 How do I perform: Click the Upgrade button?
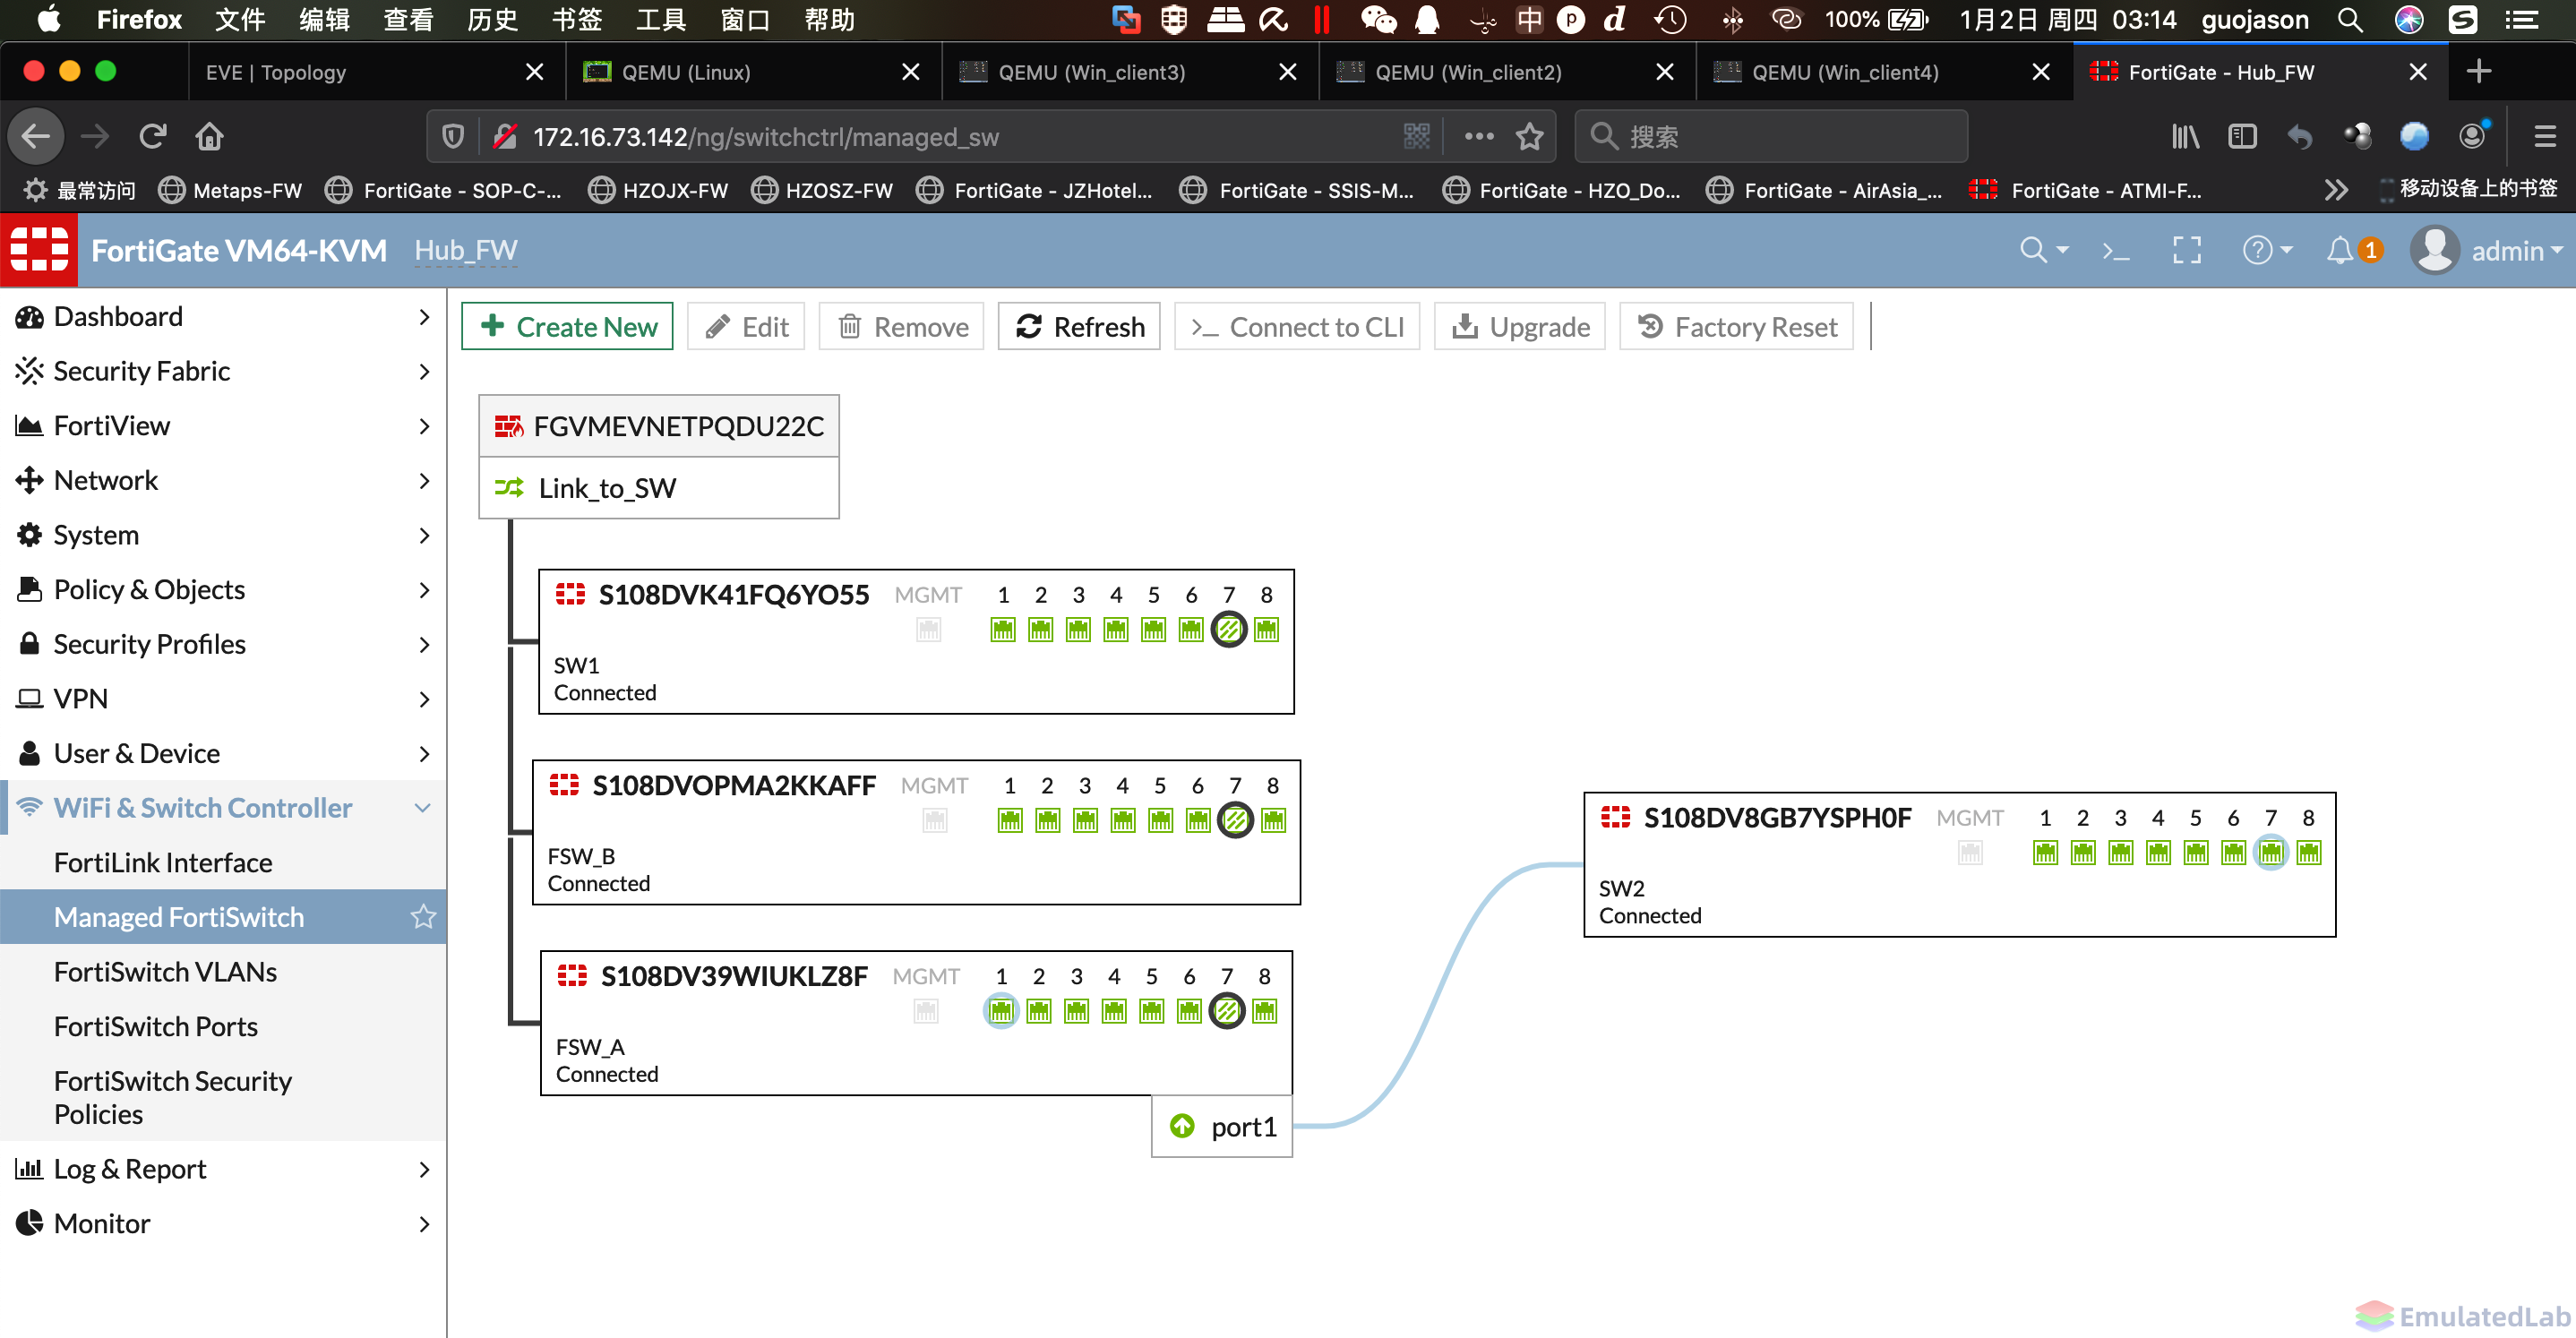click(x=1520, y=327)
